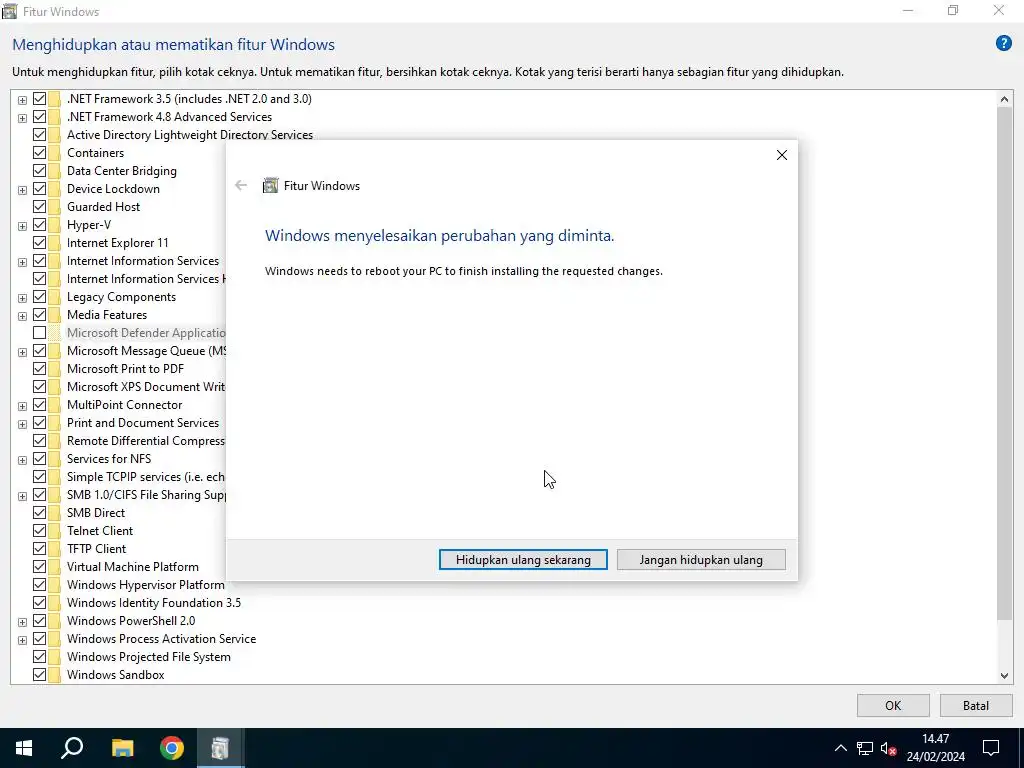Click the Start menu Windows logo
This screenshot has height=768, width=1024.
(24, 748)
